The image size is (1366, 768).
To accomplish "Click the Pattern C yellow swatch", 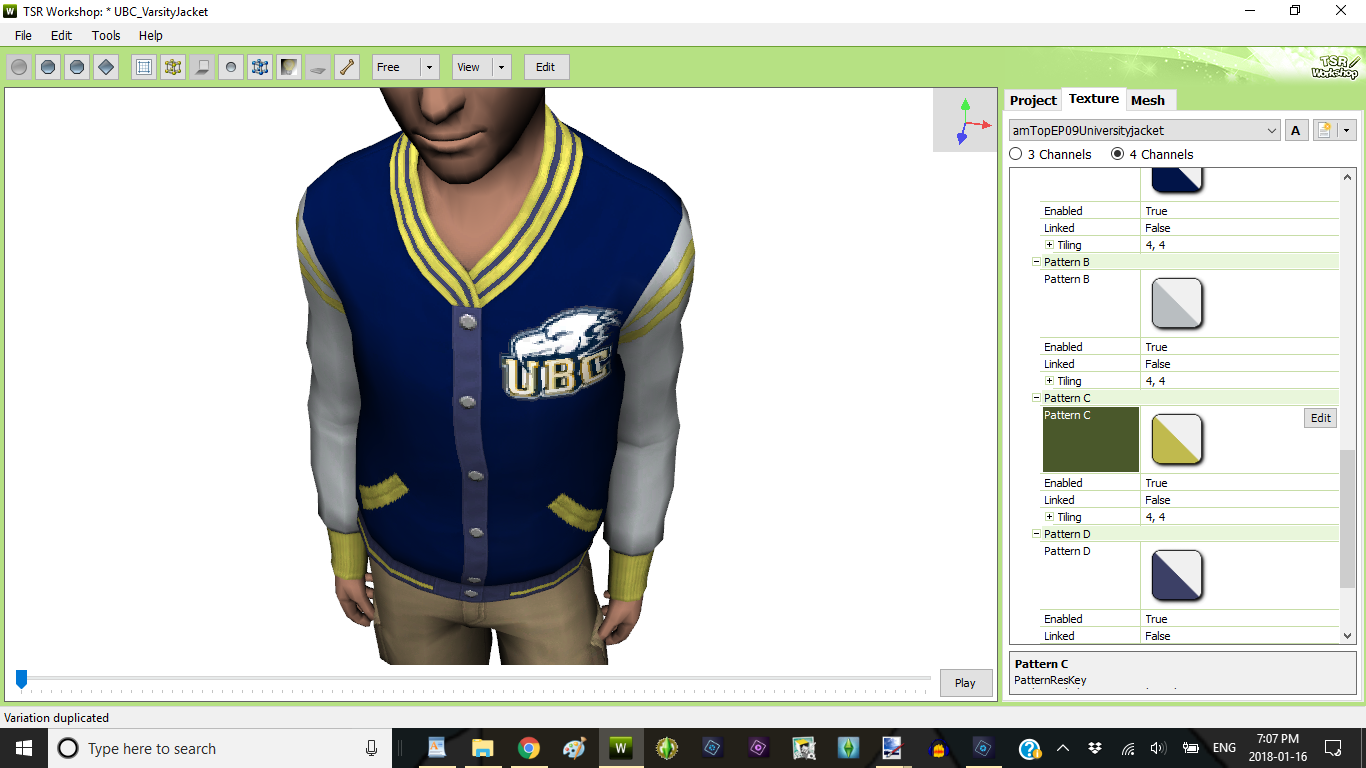I will [x=1178, y=440].
